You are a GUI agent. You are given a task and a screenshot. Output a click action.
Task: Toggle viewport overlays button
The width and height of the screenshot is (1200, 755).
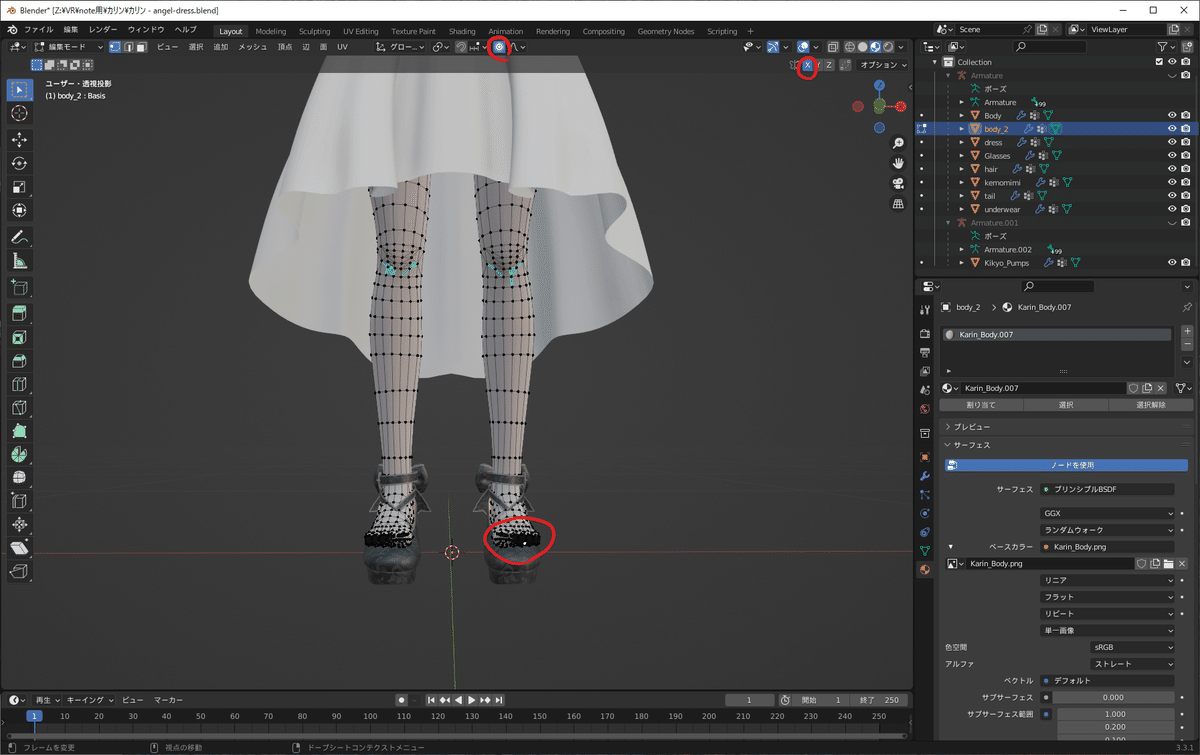pyautogui.click(x=804, y=47)
